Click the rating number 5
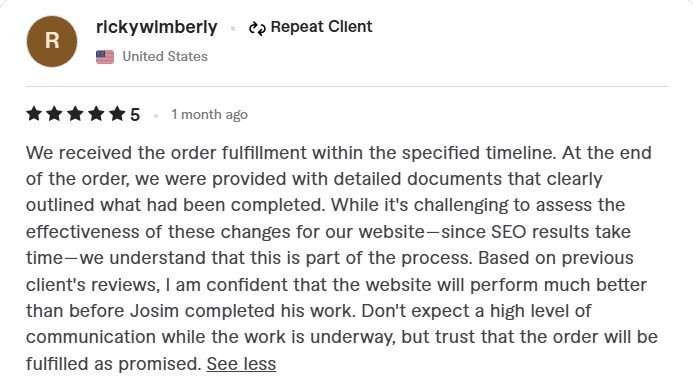693x391 pixels. 135,115
